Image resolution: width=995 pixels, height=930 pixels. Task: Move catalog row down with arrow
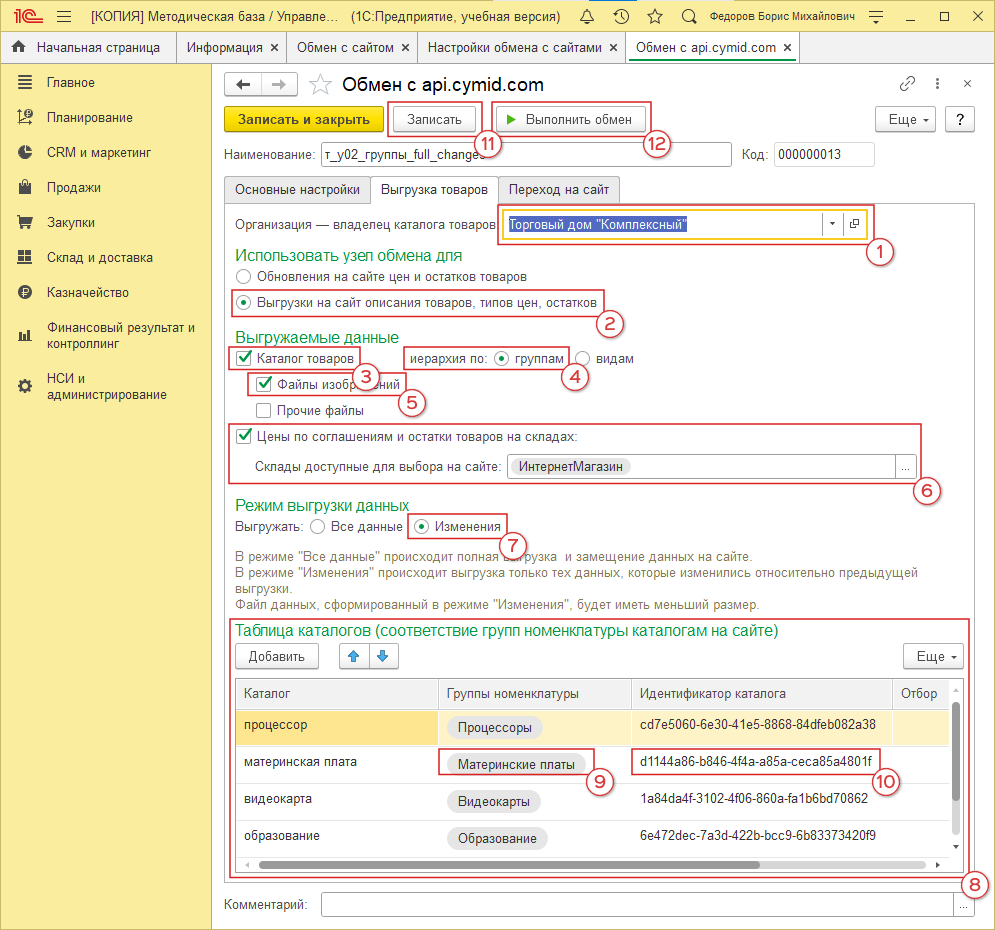pyautogui.click(x=384, y=656)
